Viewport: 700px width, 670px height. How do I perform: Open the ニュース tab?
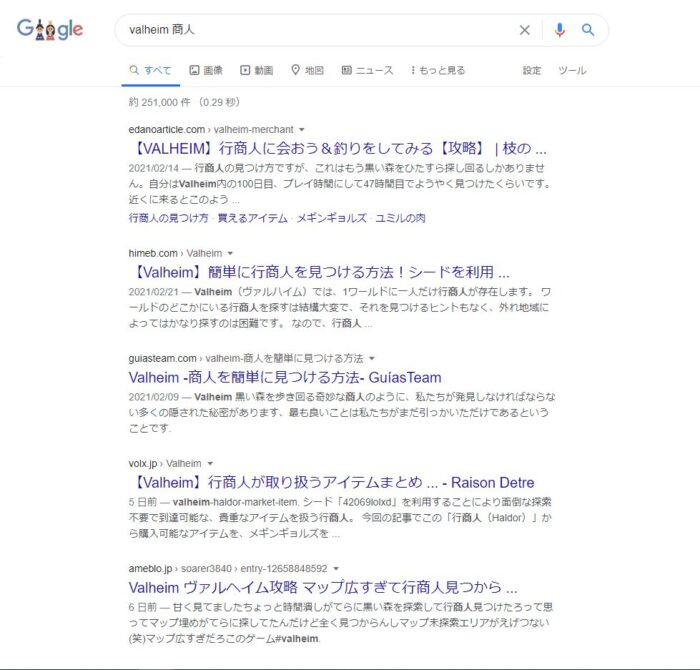(367, 70)
